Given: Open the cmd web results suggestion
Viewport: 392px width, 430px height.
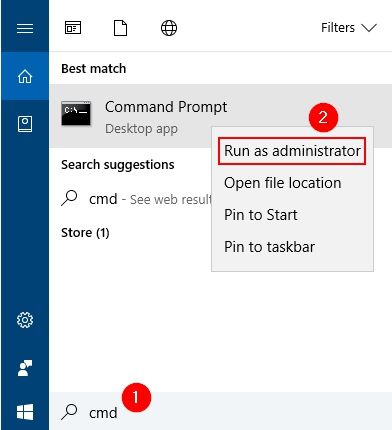Looking at the screenshot, I should pos(137,199).
